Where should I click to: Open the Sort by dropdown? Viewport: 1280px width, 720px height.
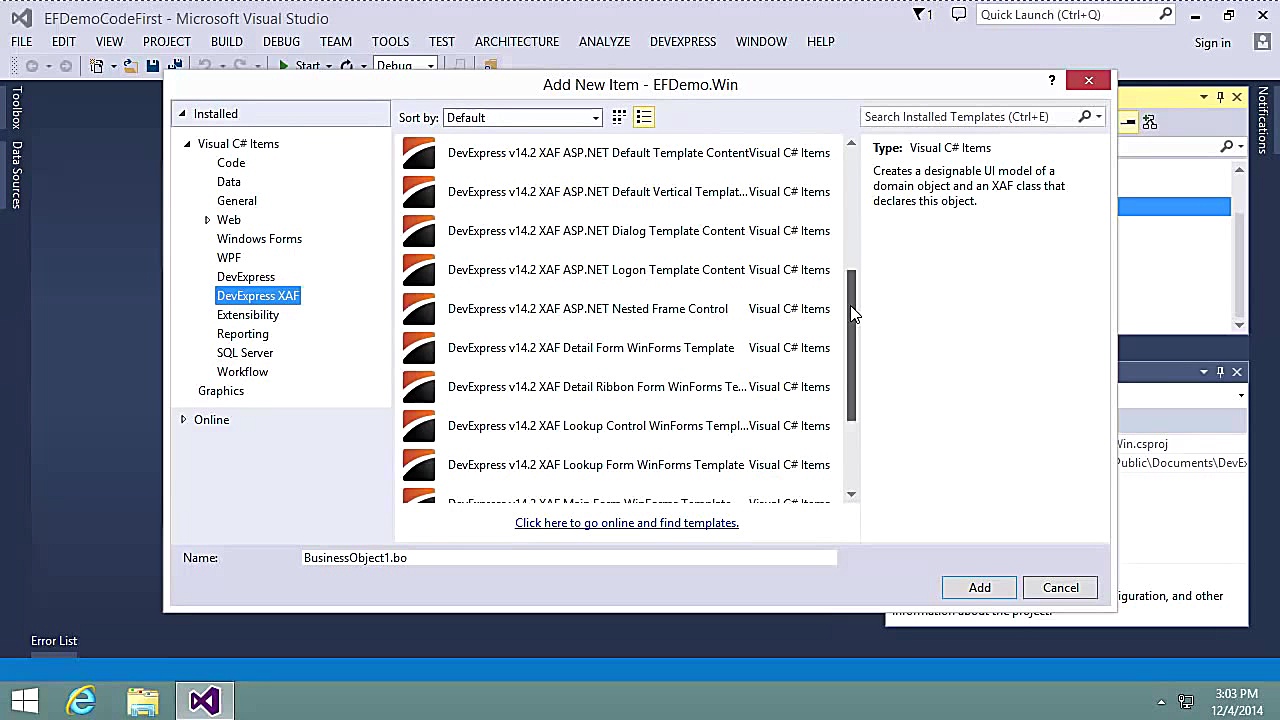click(595, 117)
